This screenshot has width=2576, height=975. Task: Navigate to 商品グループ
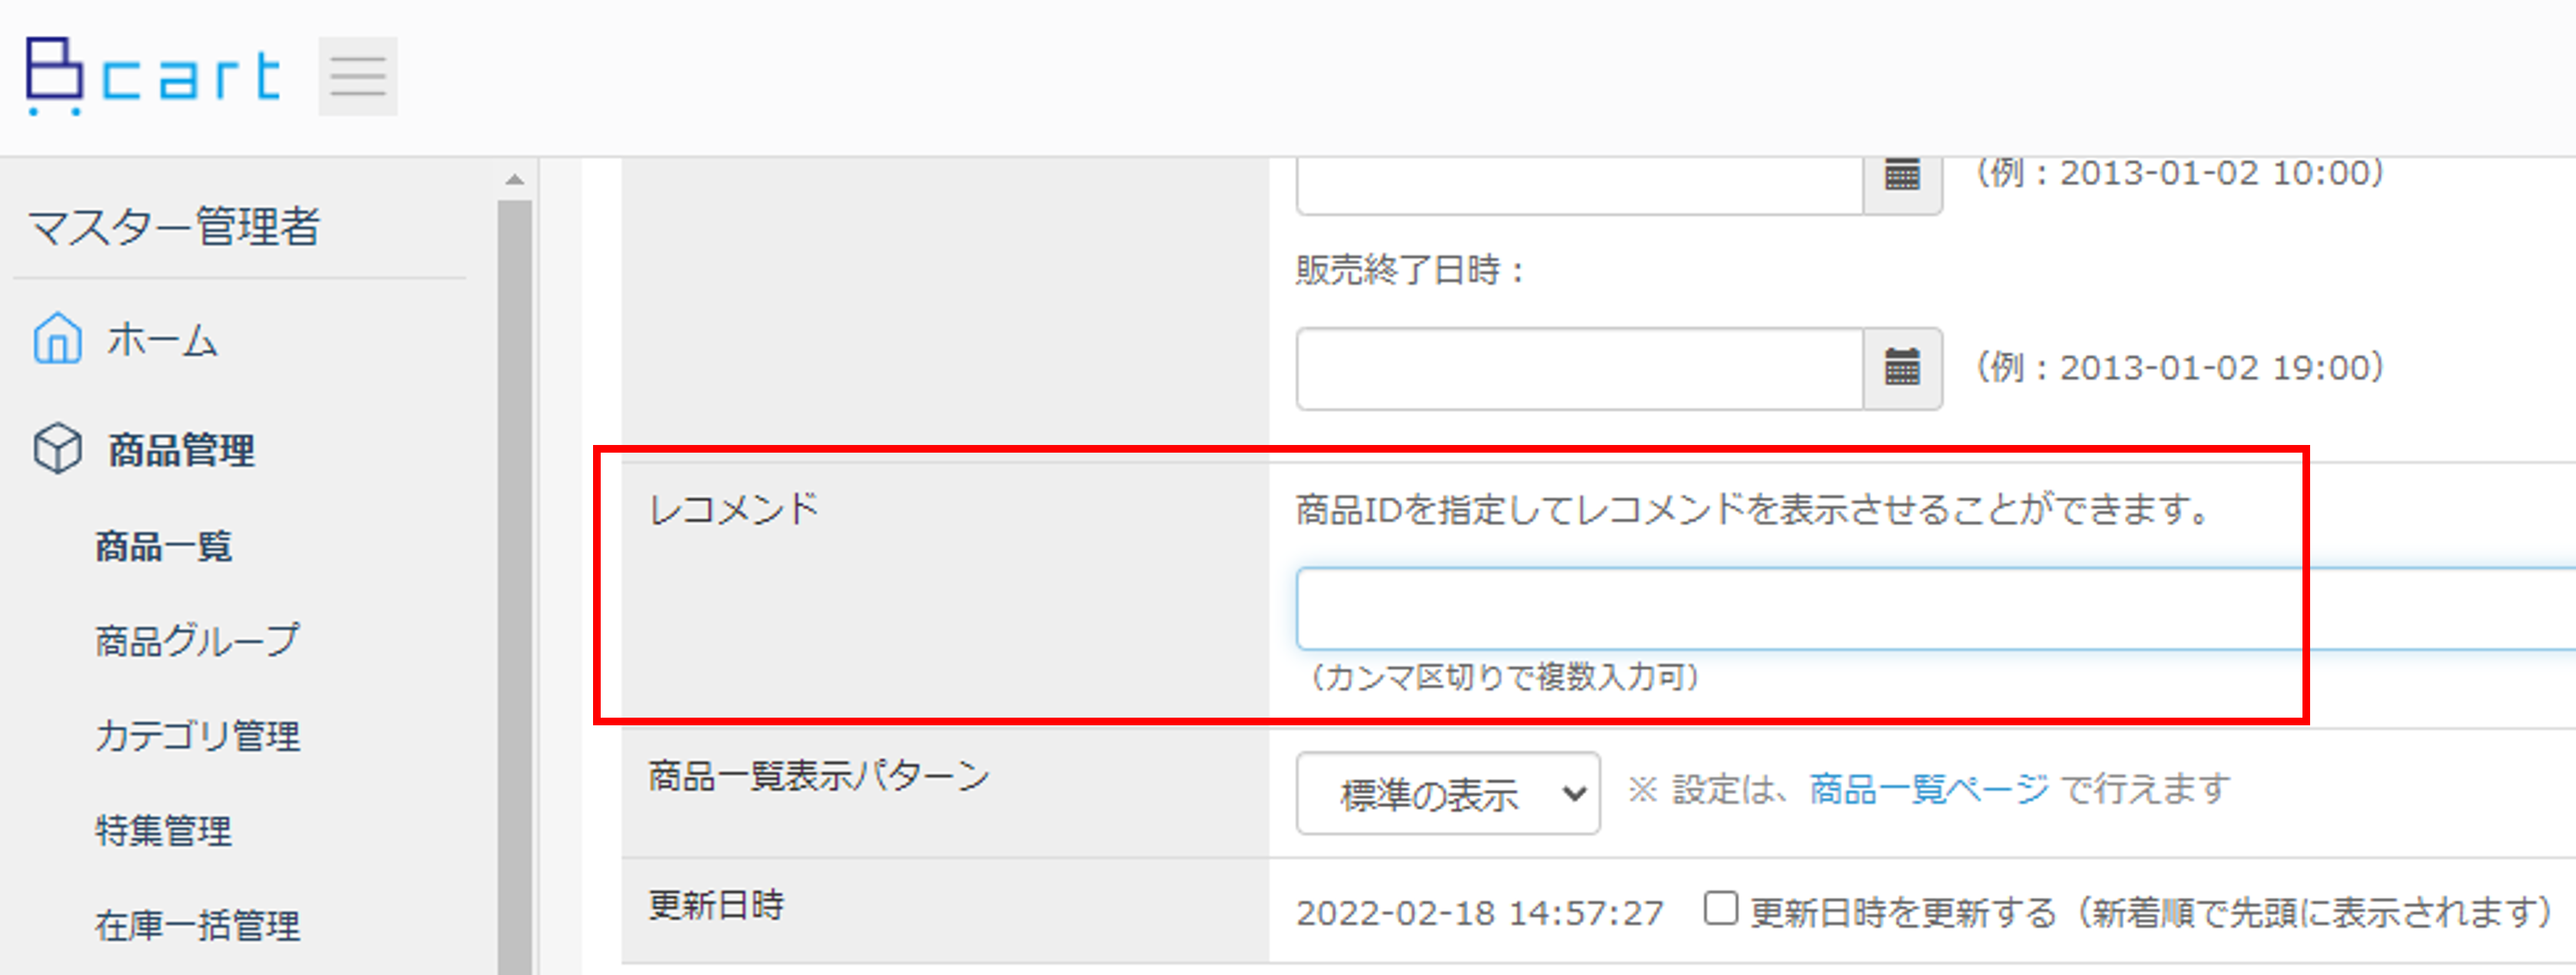tap(196, 641)
